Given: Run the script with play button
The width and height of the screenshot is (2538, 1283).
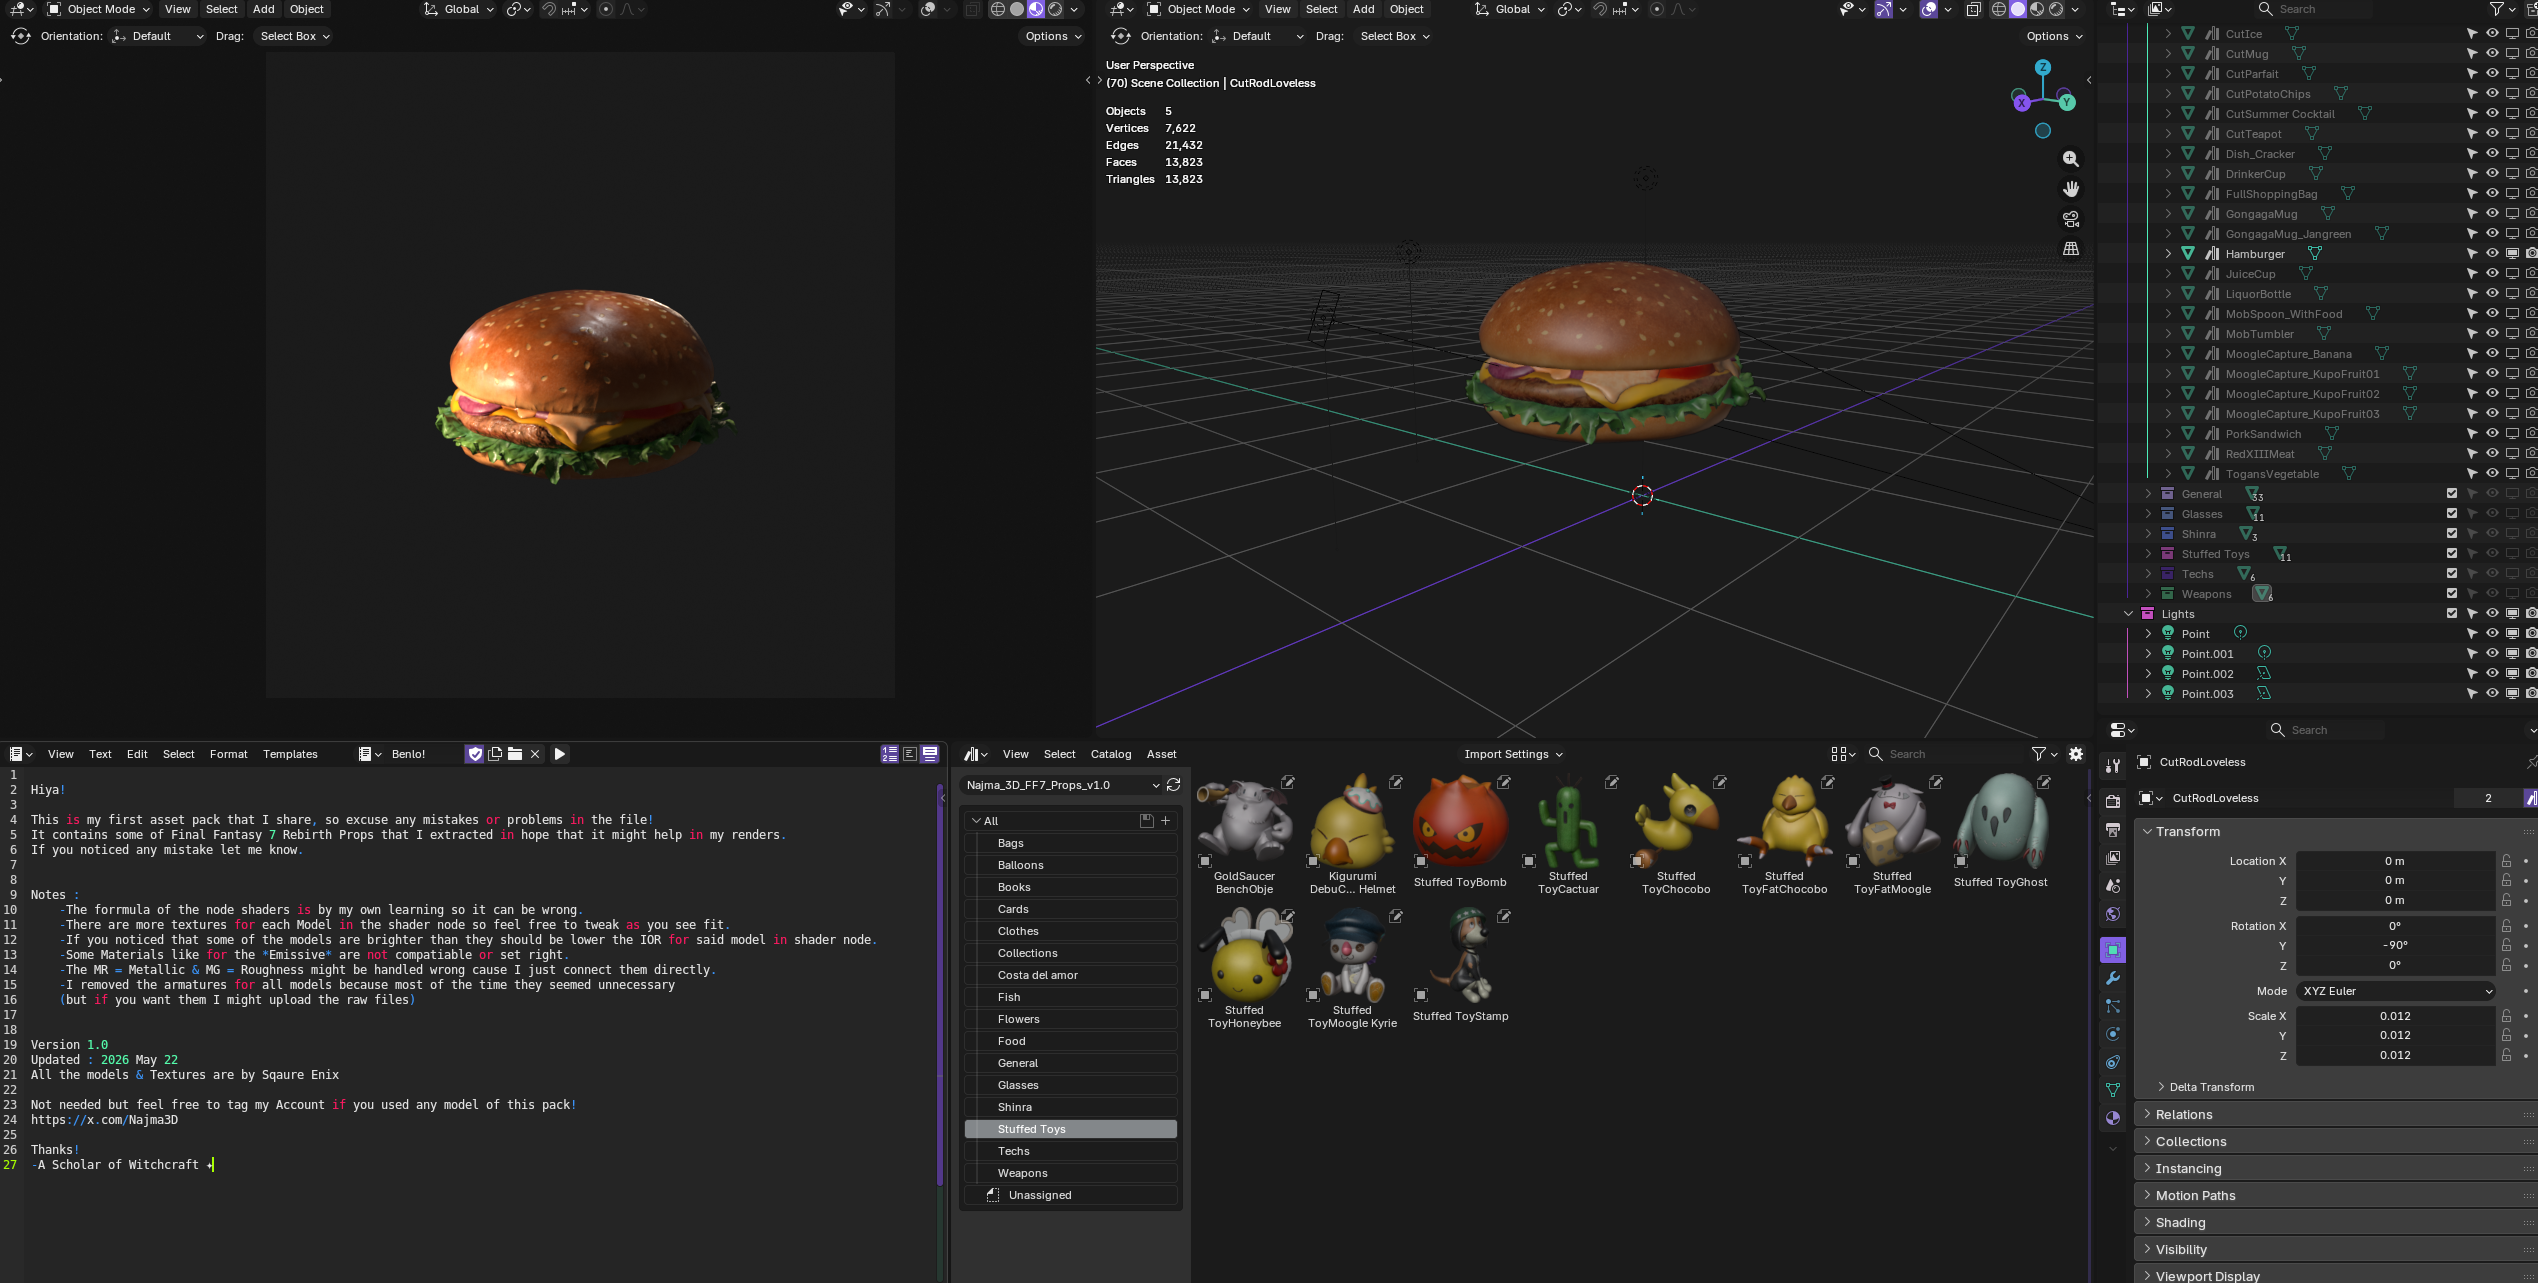Looking at the screenshot, I should click(560, 754).
